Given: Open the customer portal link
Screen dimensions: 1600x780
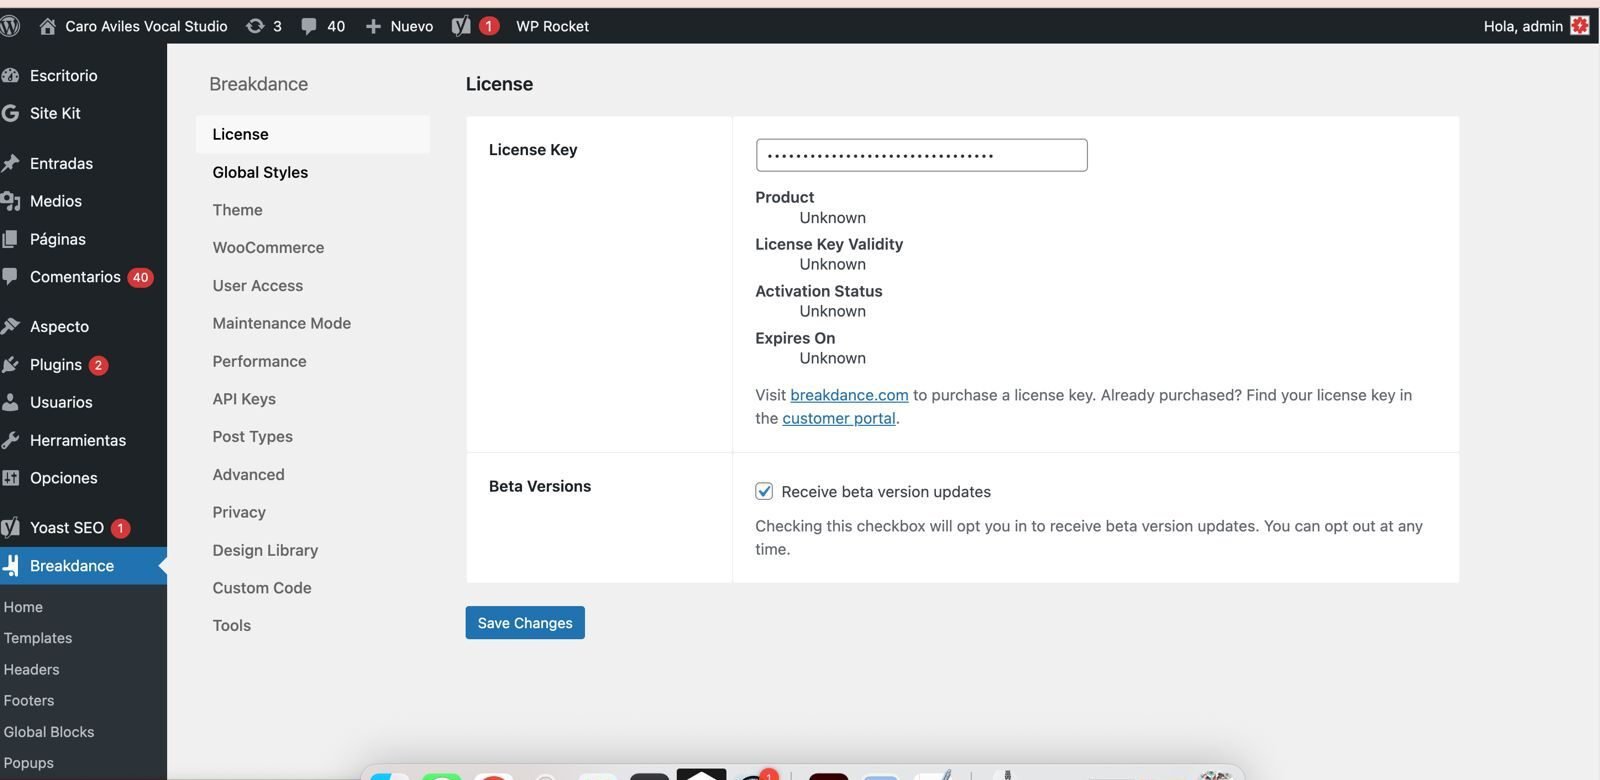Looking at the screenshot, I should click(x=838, y=418).
